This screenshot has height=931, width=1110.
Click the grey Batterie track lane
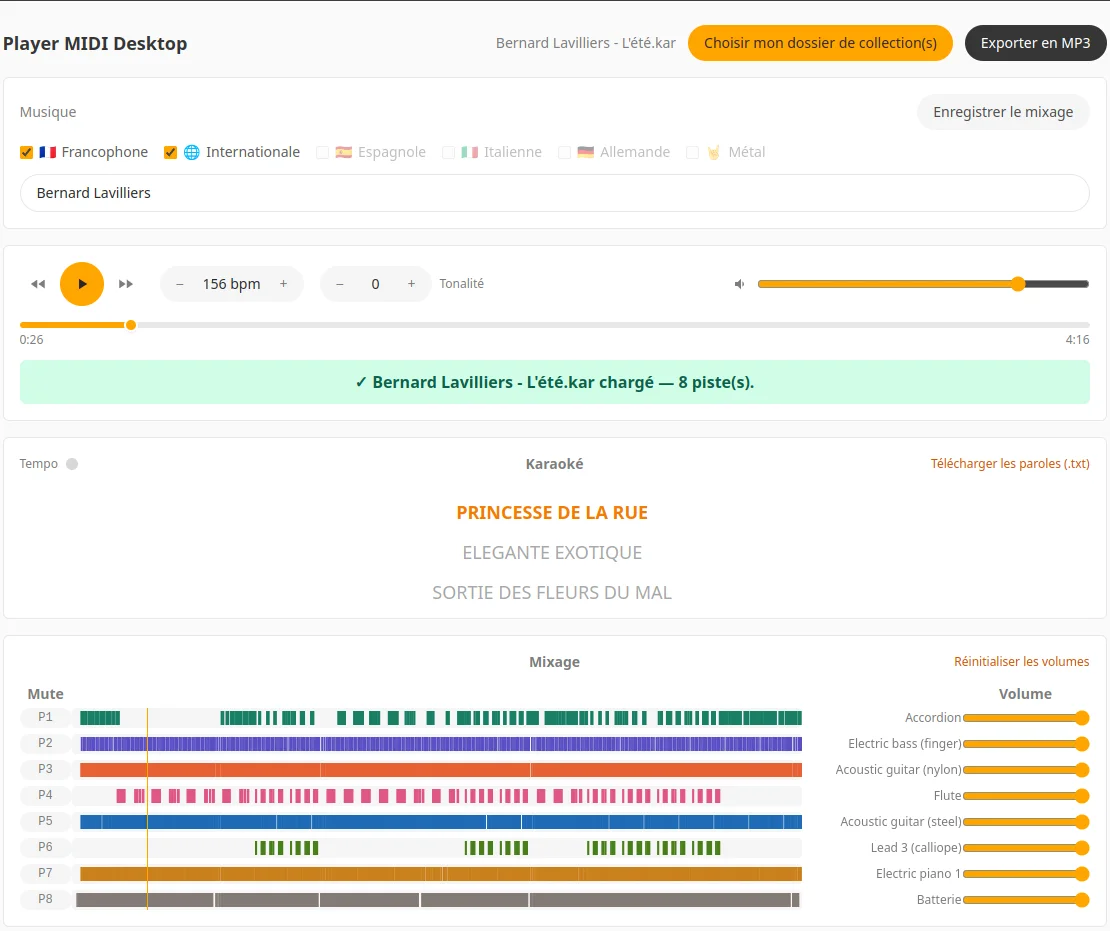[x=437, y=900]
